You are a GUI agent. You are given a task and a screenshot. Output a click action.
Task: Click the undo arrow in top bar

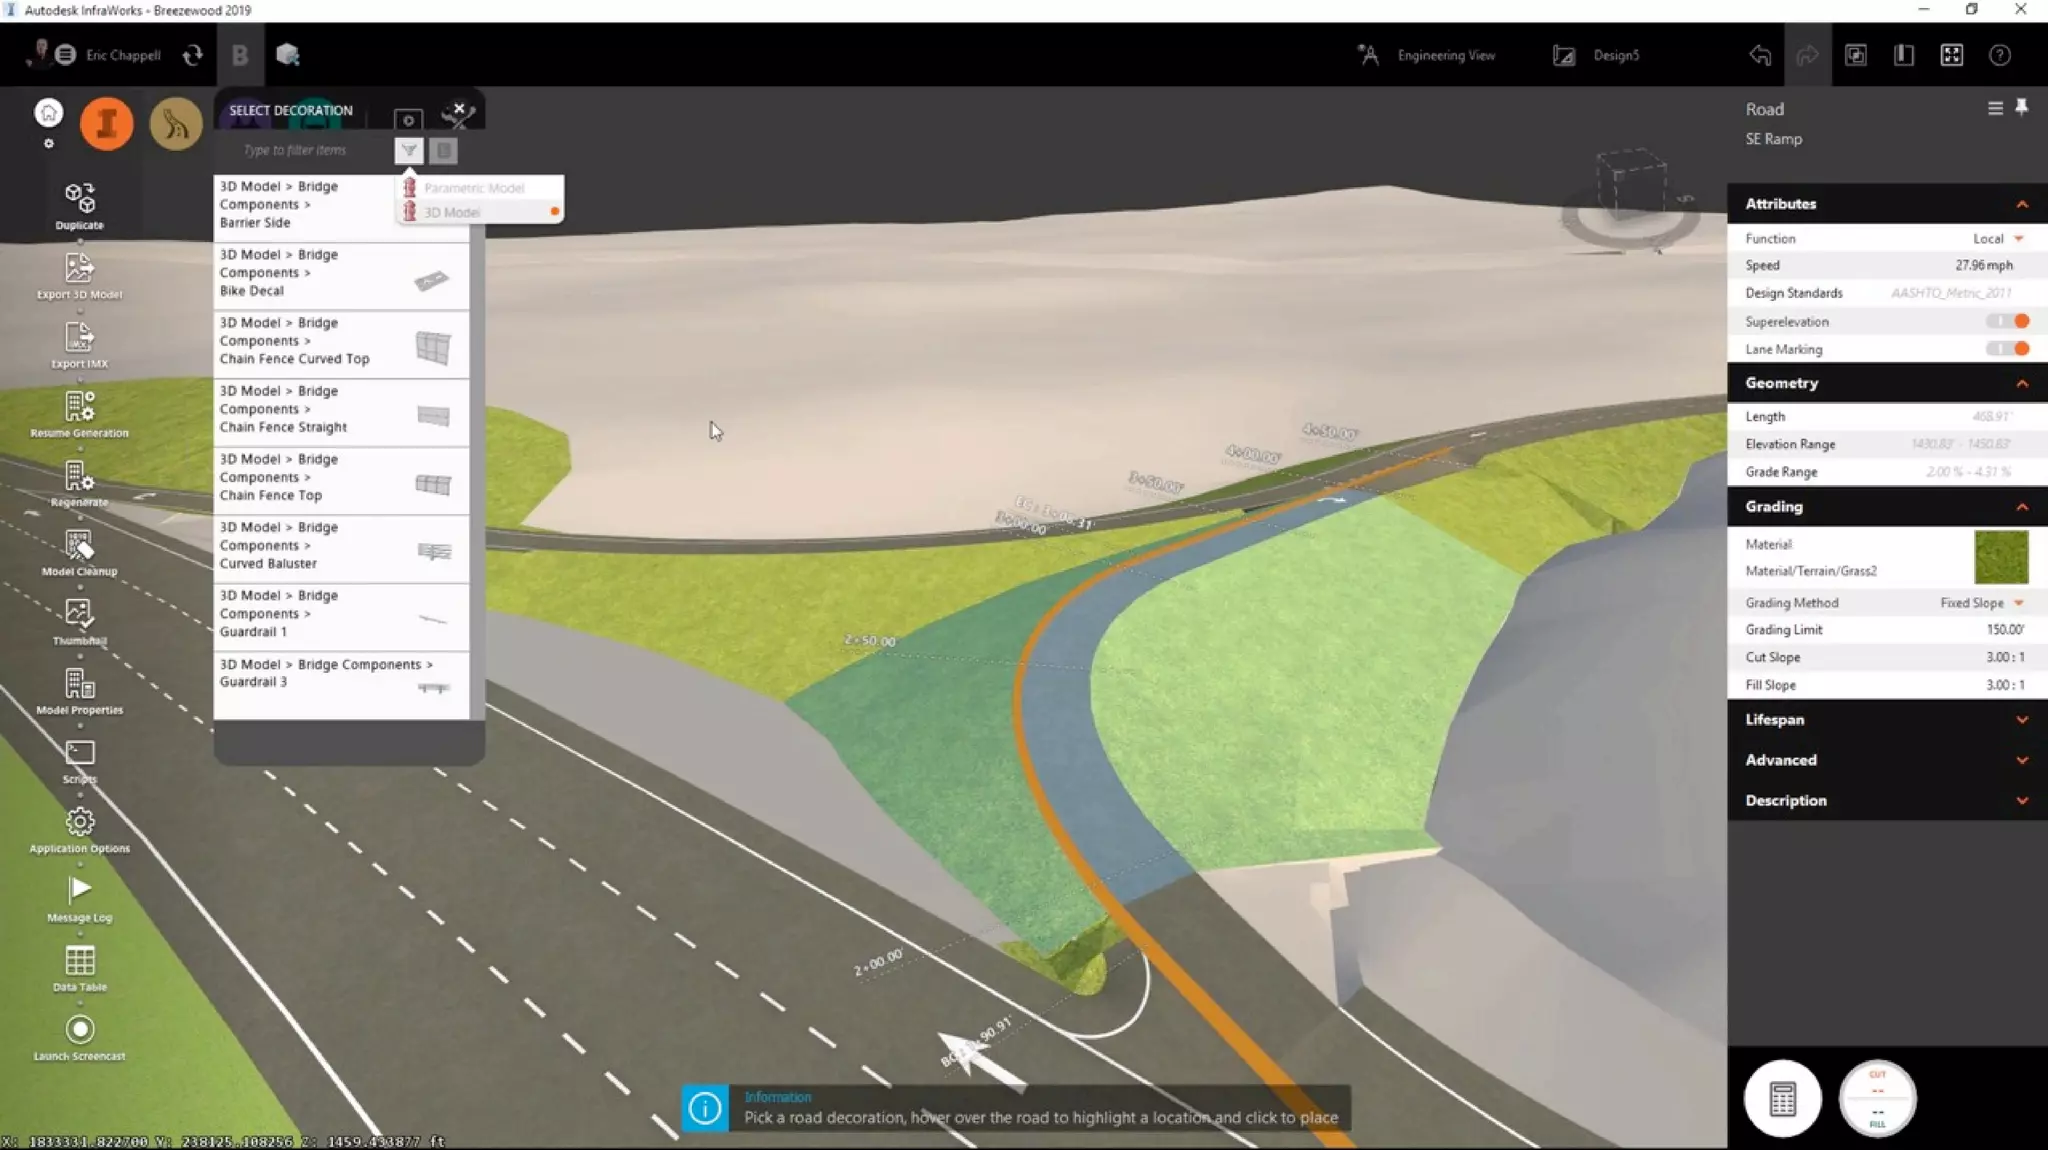click(1760, 55)
